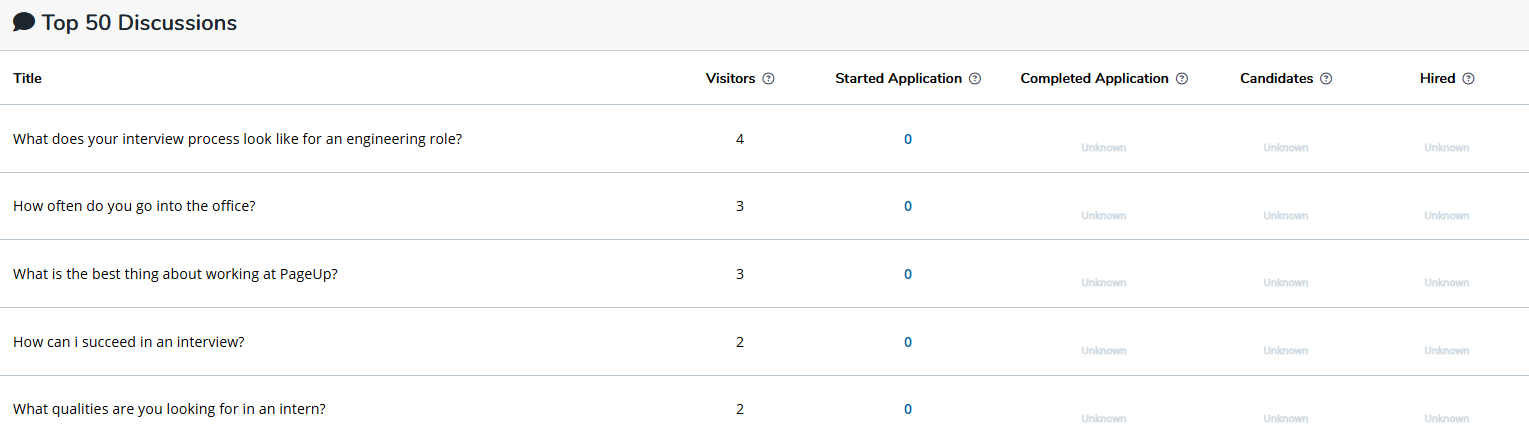Click visitor count 2 in intern qualities row
Image resolution: width=1529 pixels, height=444 pixels.
[x=740, y=409]
